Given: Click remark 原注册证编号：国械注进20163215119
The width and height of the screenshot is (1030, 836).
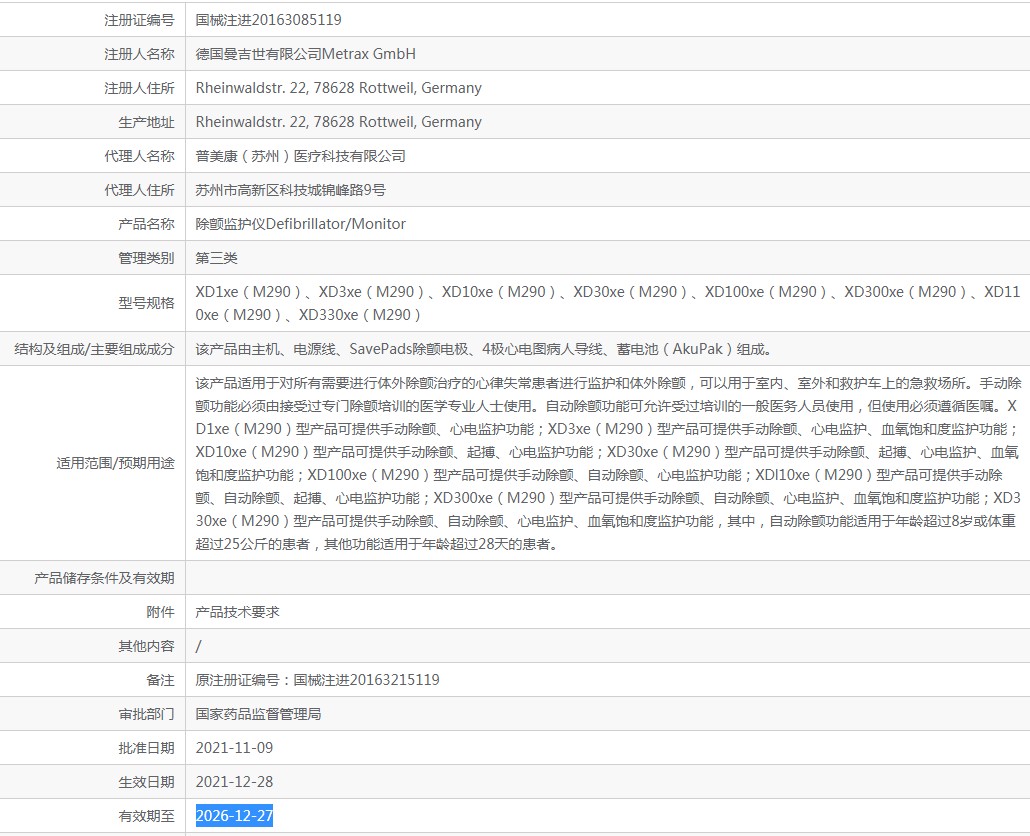Looking at the screenshot, I should [x=317, y=680].
